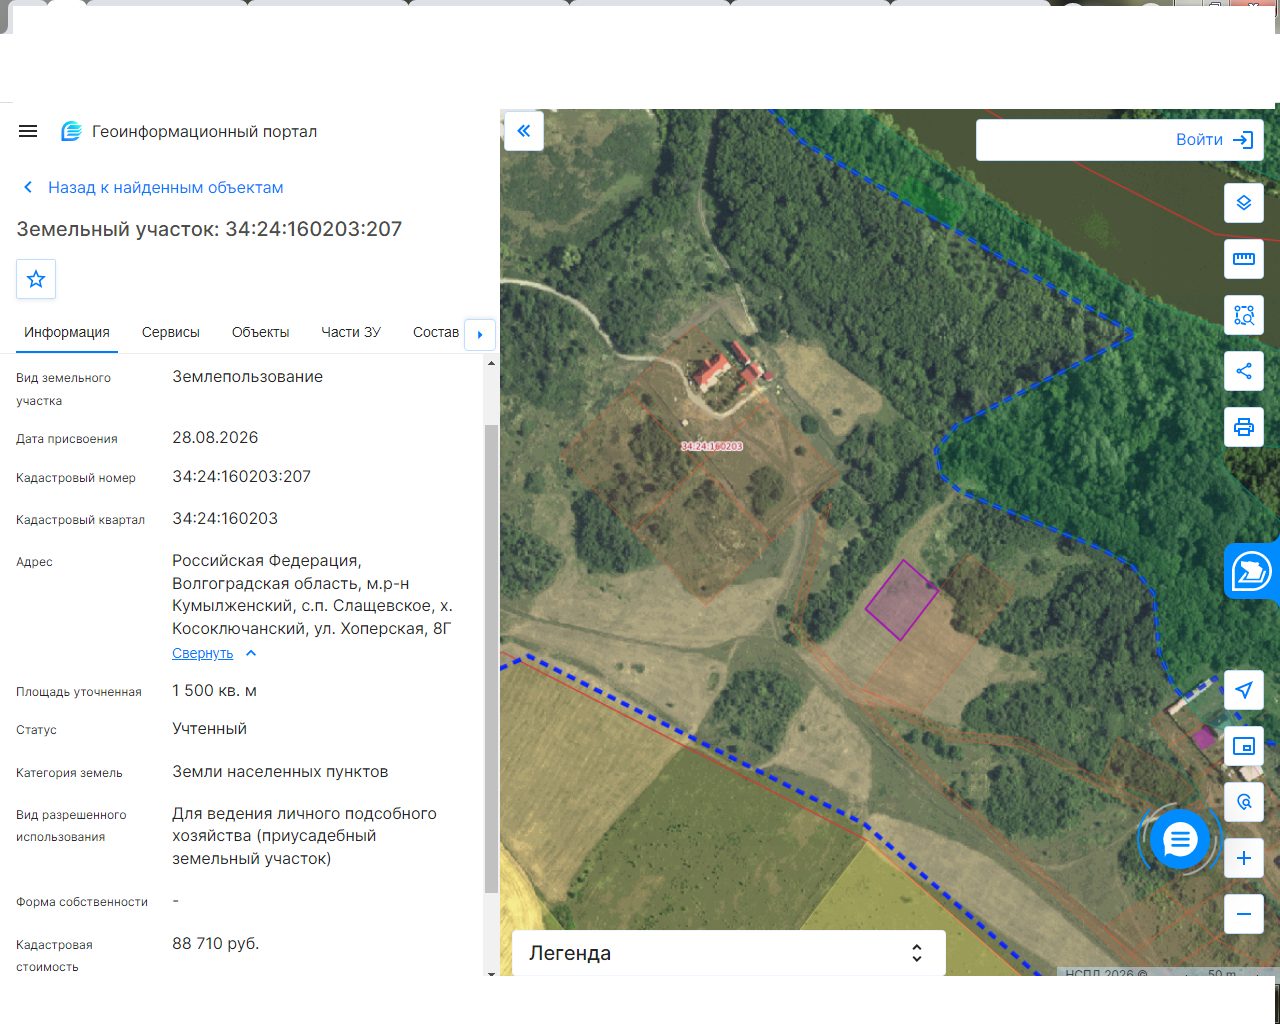Image resolution: width=1280 pixels, height=1024 pixels.
Task: Click the Земли населенных пунктов category value
Action: click(280, 772)
